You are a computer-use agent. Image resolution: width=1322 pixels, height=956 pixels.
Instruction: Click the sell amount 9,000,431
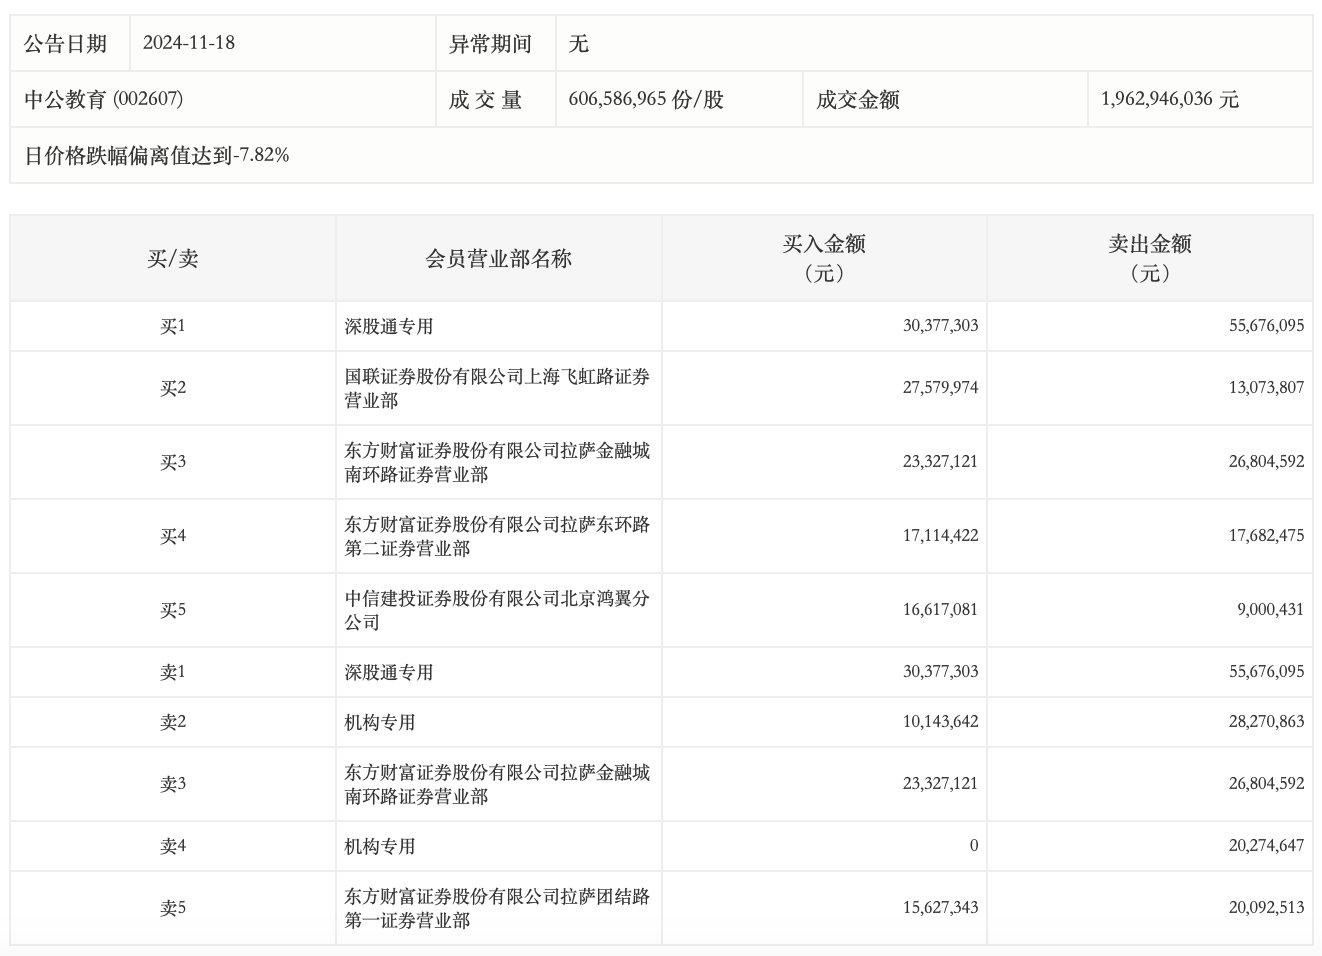point(1270,610)
